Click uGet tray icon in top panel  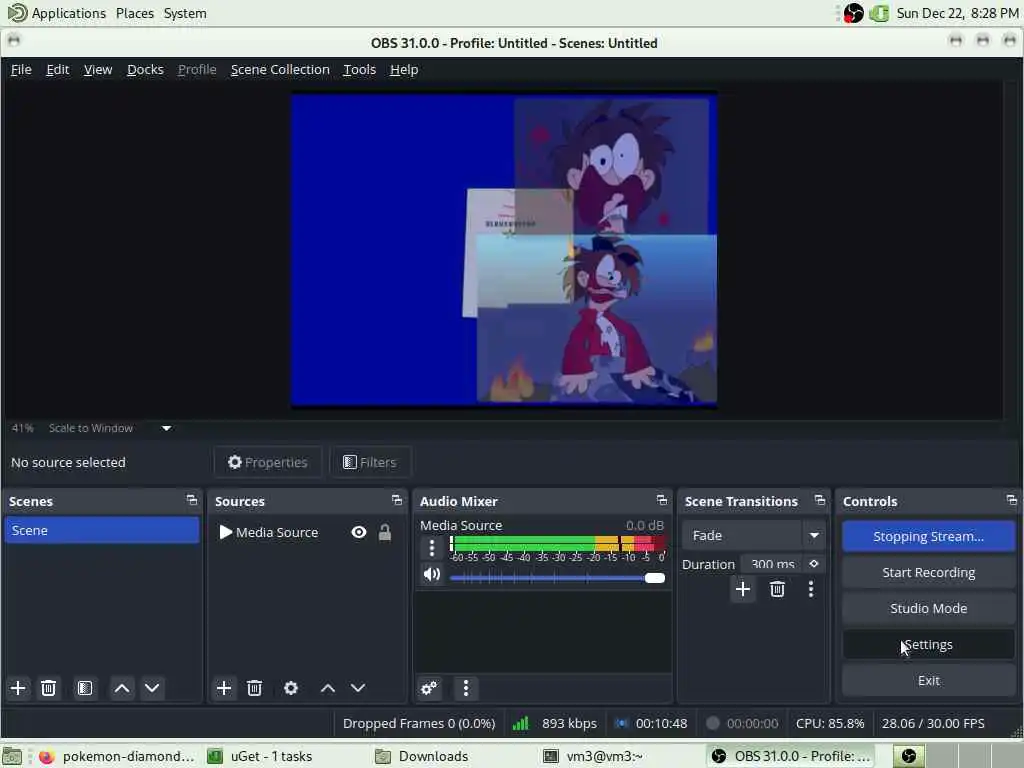pos(880,13)
